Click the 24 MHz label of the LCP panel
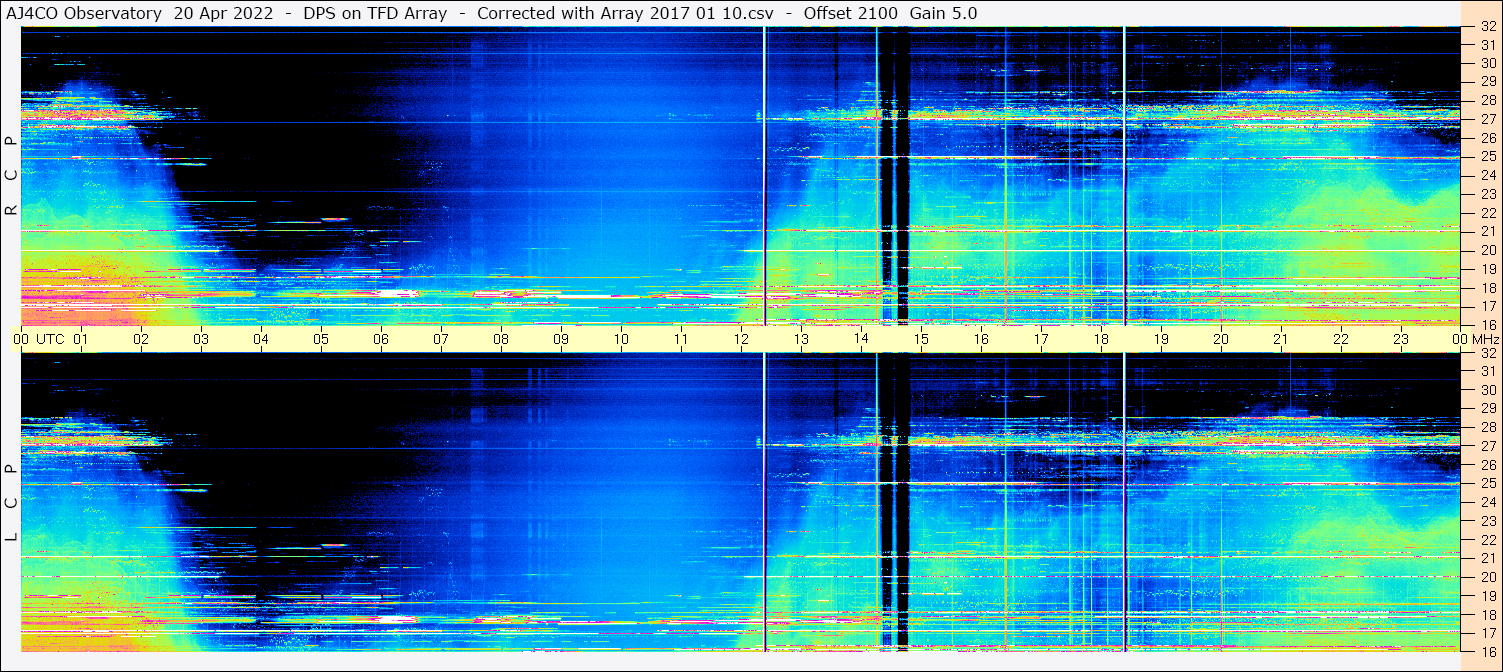The image size is (1503, 672). 1488,502
